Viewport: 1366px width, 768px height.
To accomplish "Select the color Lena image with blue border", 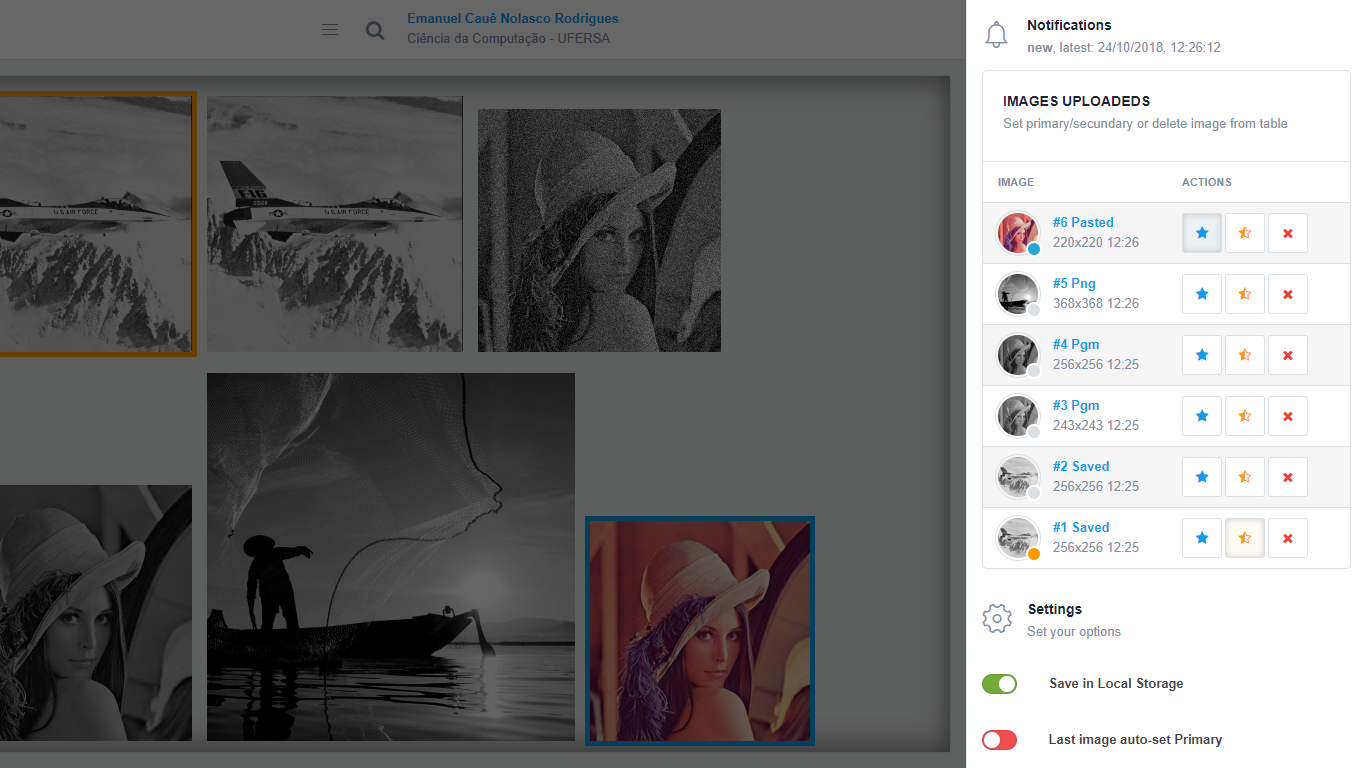I will 700,631.
